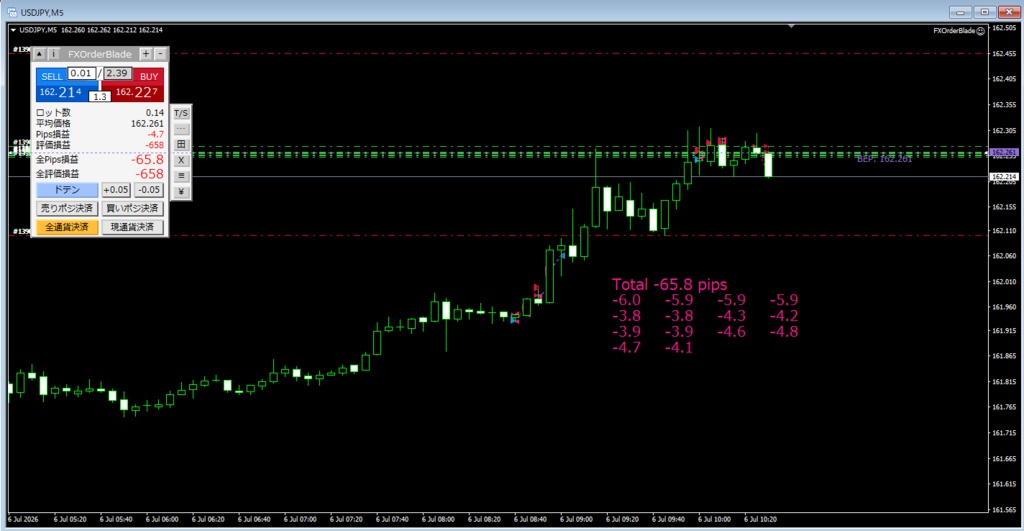Expand the USDJPY,M5 chart dropdown arrow
This screenshot has height=531, width=1024.
pyautogui.click(x=13, y=30)
